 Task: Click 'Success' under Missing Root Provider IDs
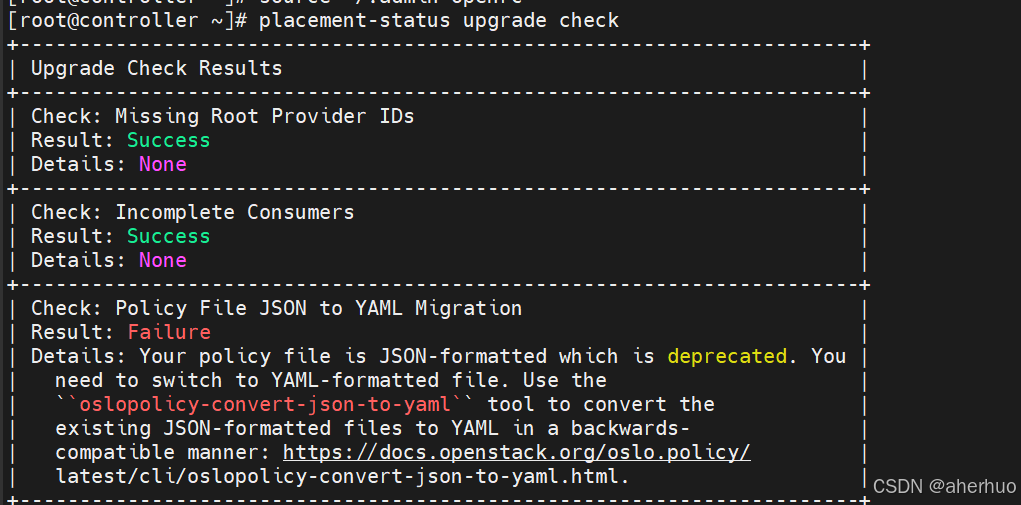(169, 141)
